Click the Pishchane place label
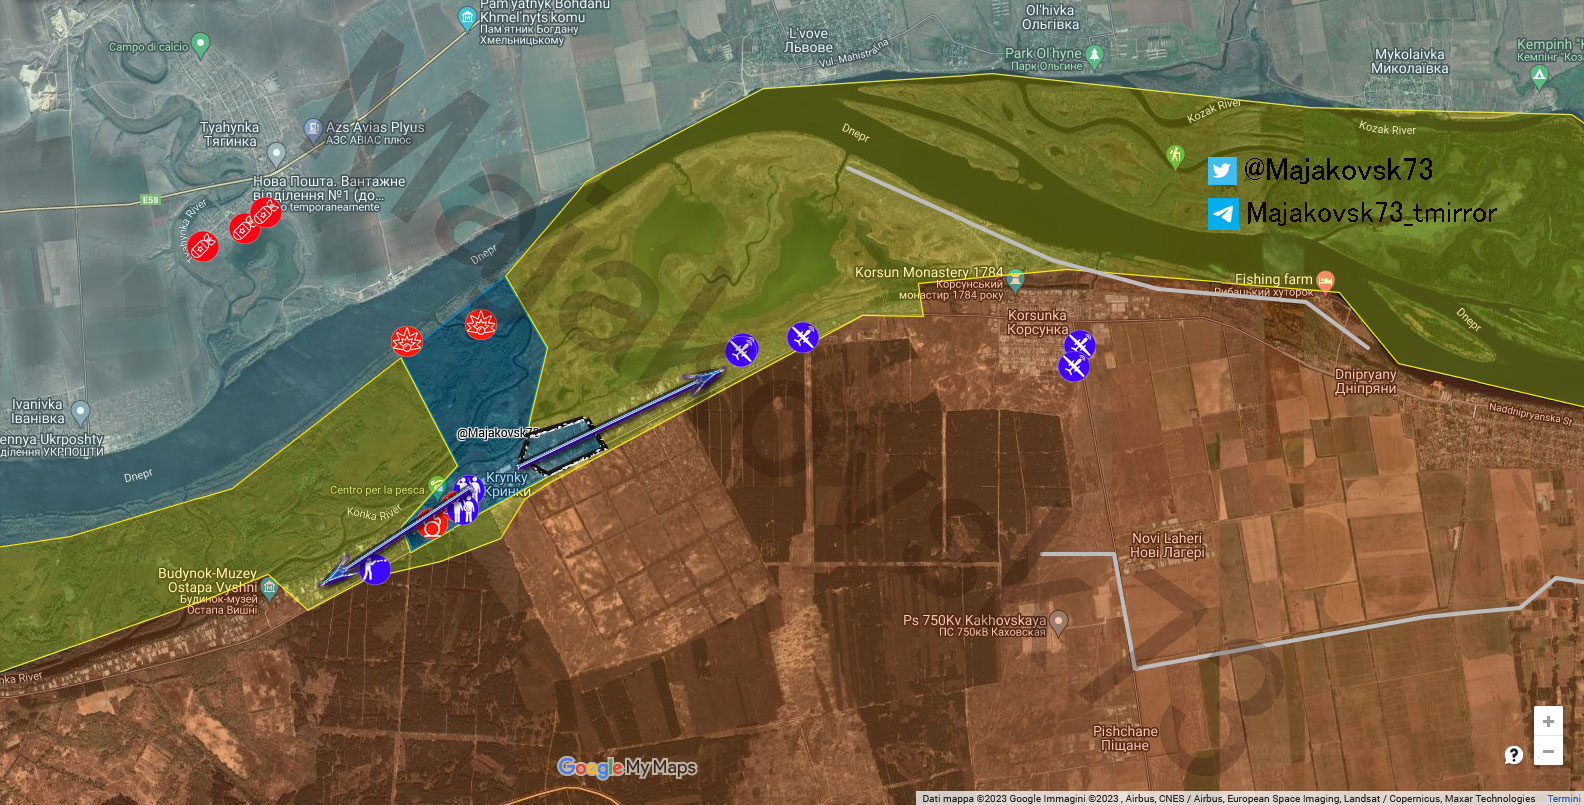The height and width of the screenshot is (805, 1584). coord(1125,738)
